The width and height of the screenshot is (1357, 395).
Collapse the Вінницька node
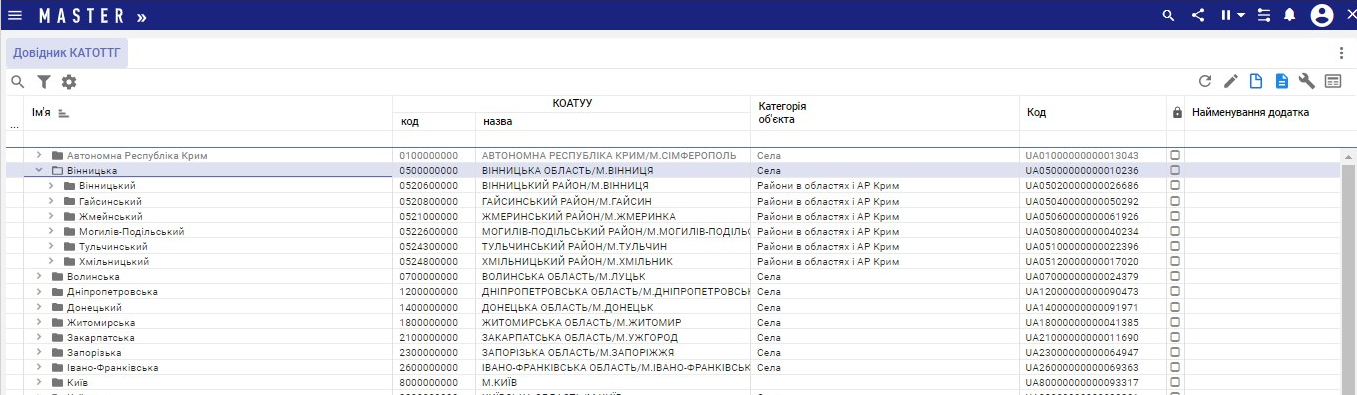coord(39,171)
